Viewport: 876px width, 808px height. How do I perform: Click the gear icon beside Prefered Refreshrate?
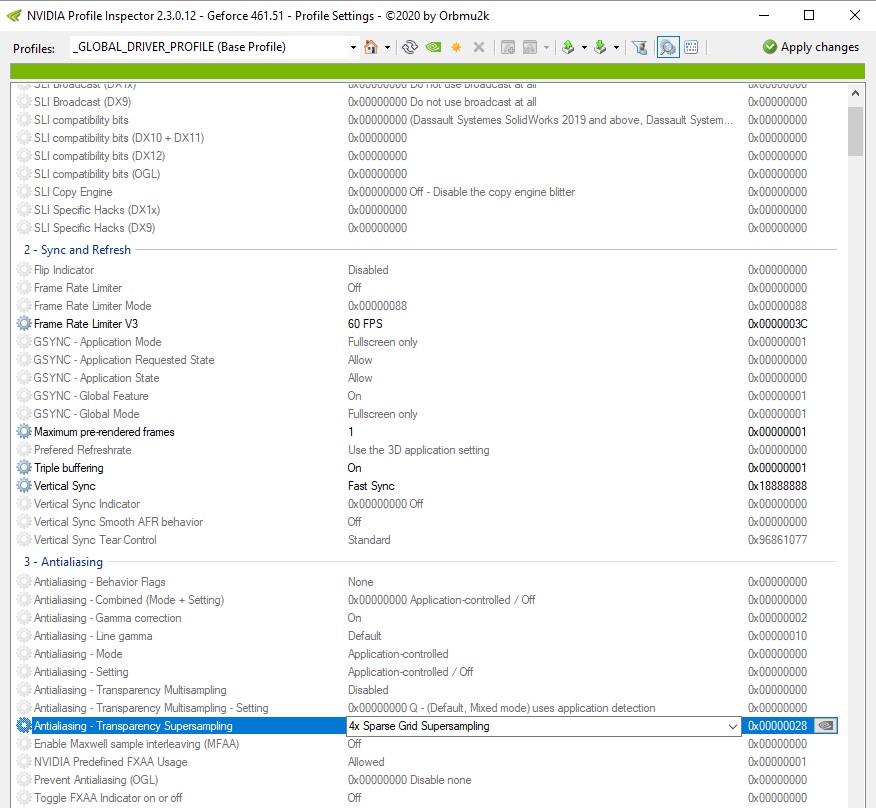click(x=24, y=450)
